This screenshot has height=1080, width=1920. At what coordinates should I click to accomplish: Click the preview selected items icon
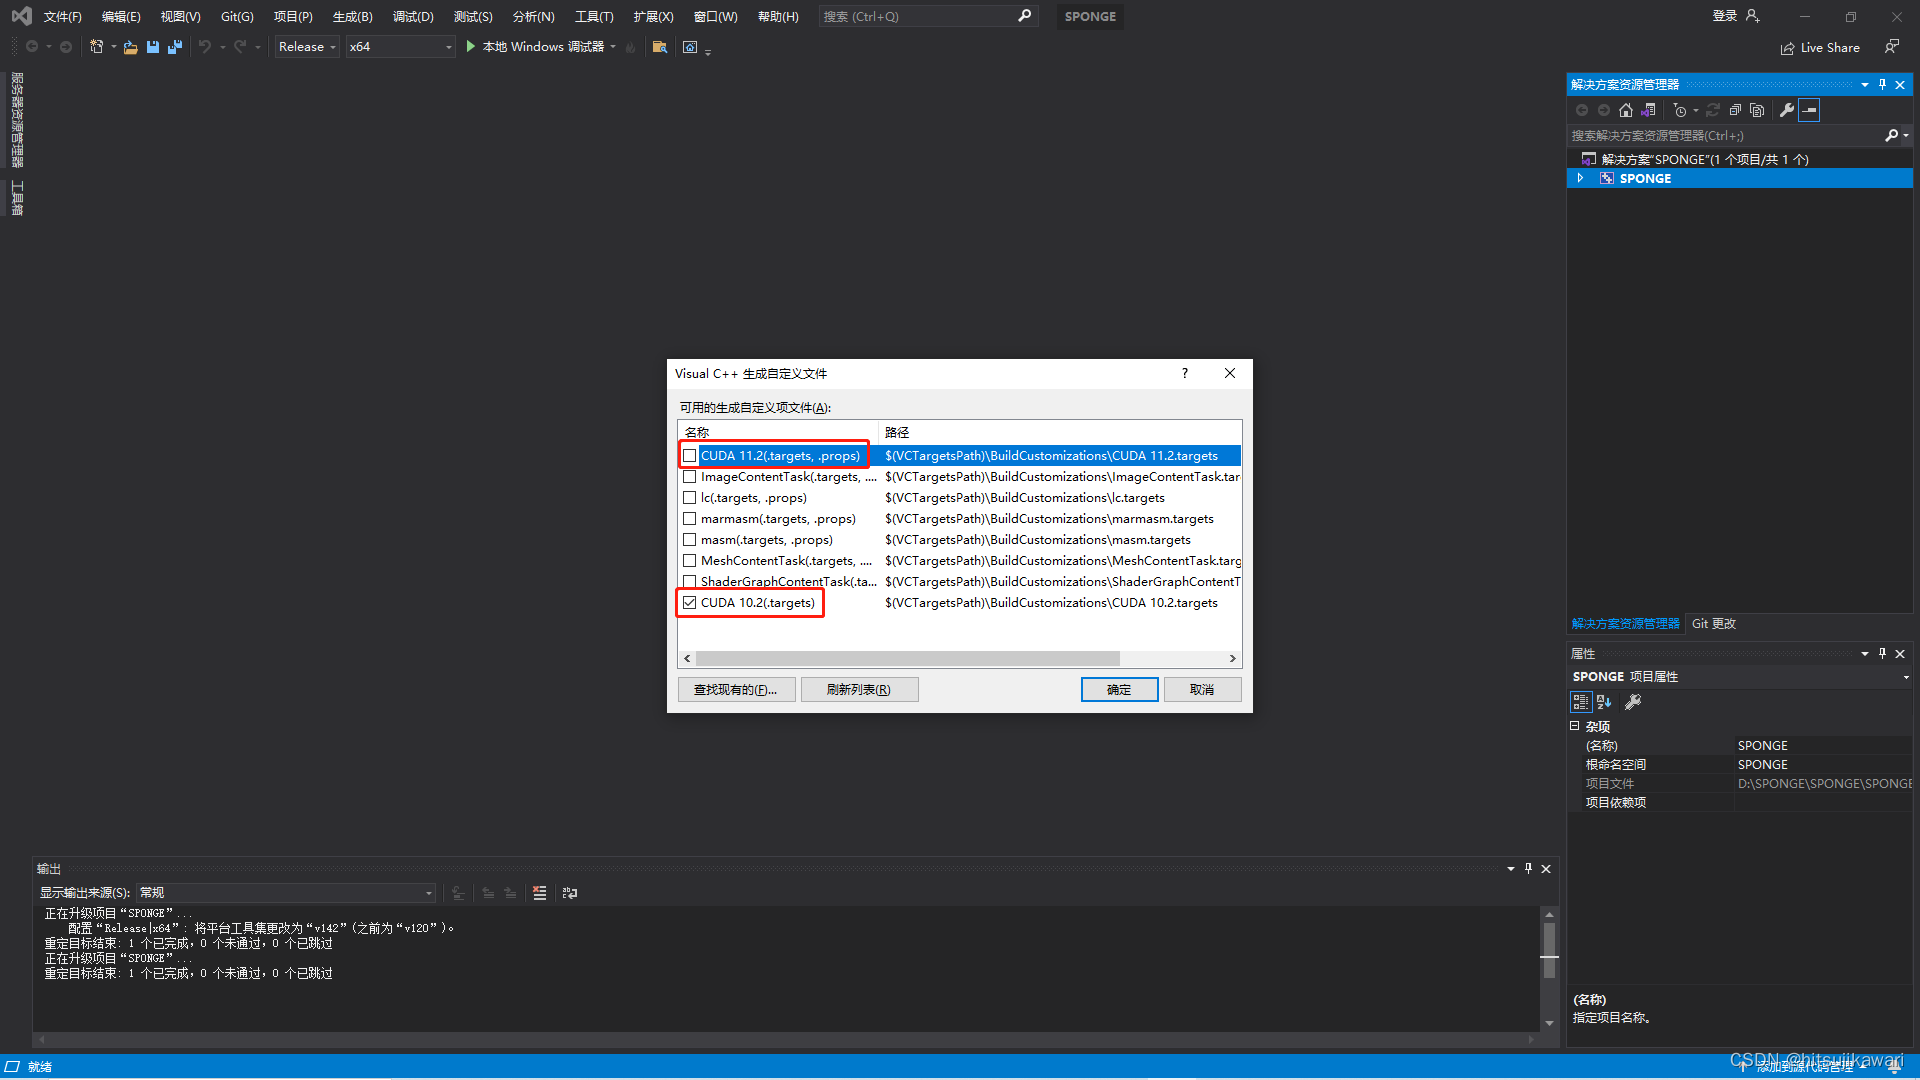1809,110
